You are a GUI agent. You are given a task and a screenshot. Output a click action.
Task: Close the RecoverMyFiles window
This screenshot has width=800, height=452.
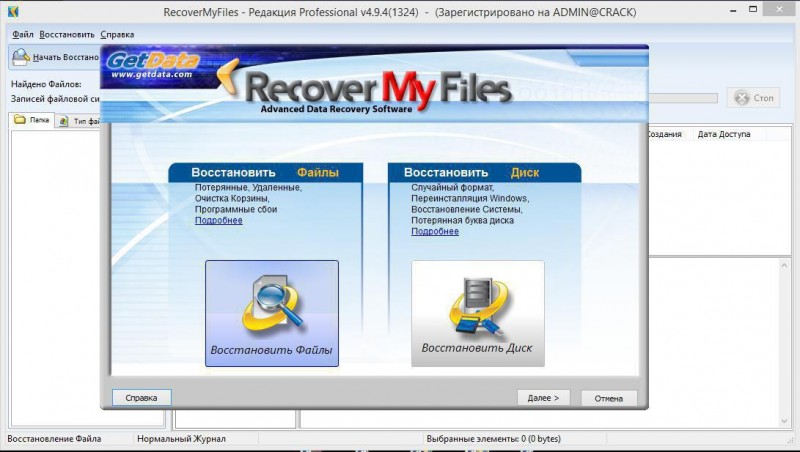tap(779, 9)
